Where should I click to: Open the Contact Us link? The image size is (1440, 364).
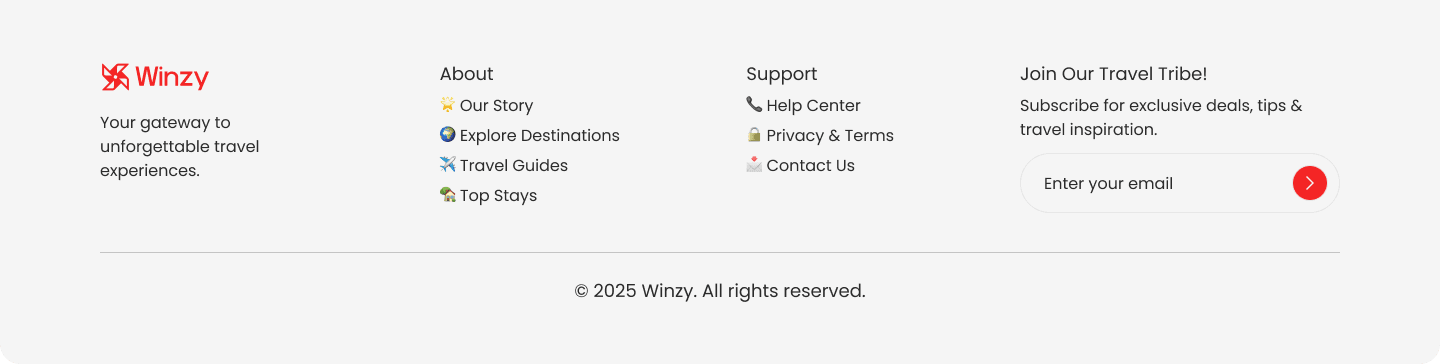click(810, 165)
